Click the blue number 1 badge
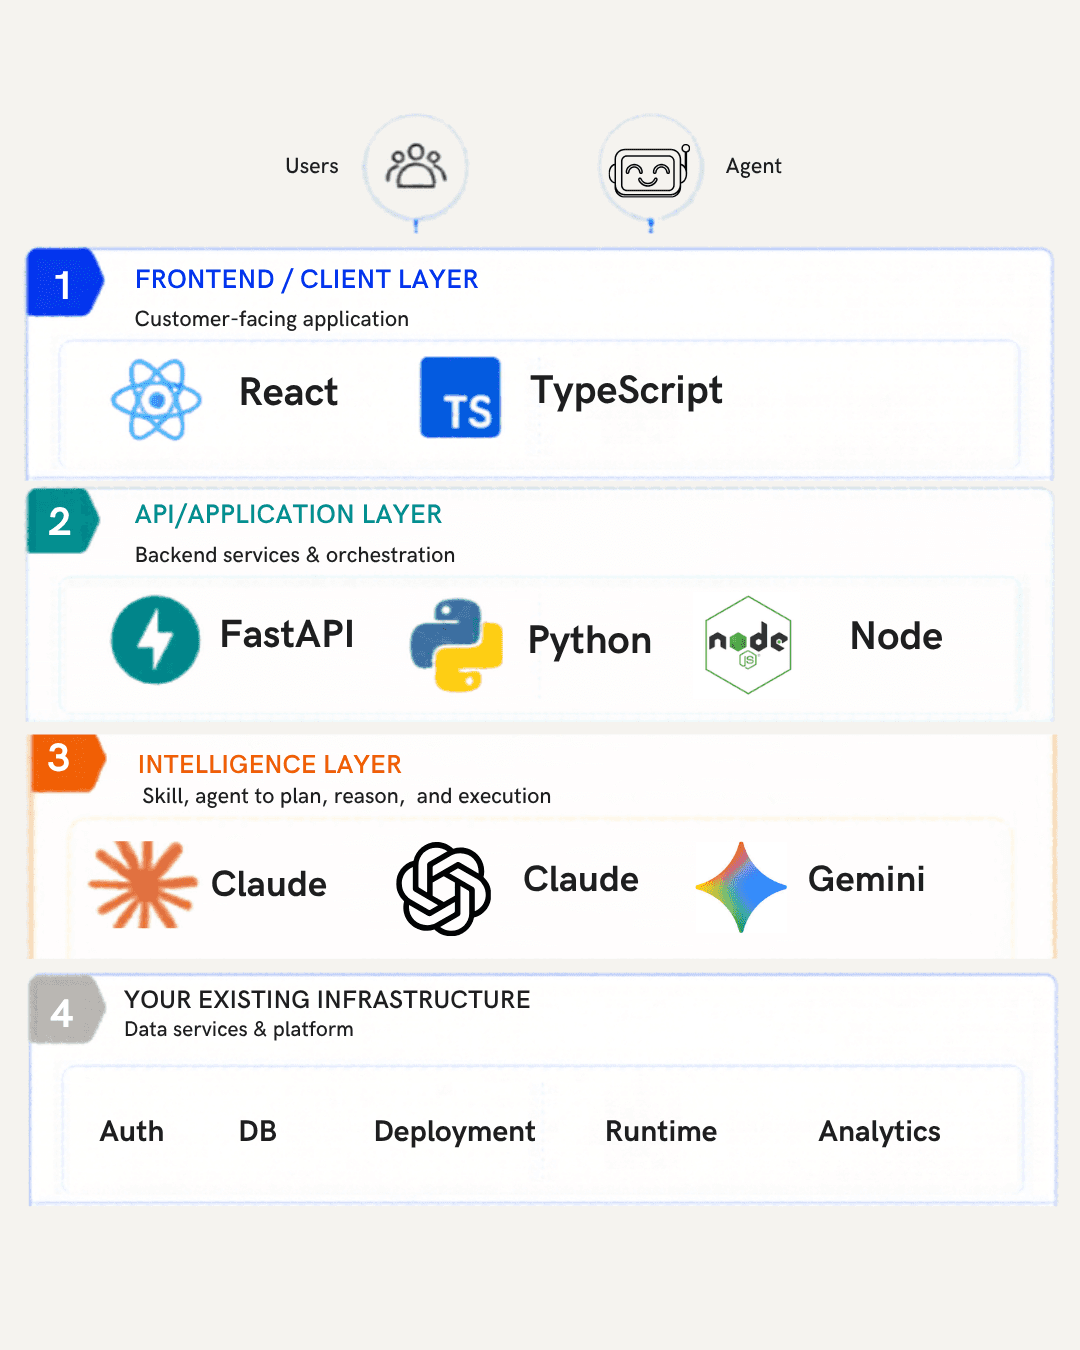Image resolution: width=1080 pixels, height=1350 pixels. 65,283
